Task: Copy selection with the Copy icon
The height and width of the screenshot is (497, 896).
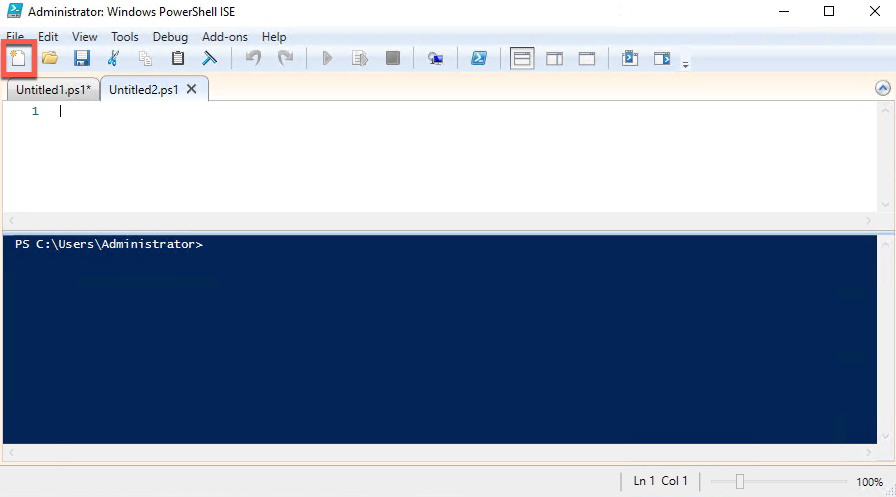Action: (x=145, y=58)
